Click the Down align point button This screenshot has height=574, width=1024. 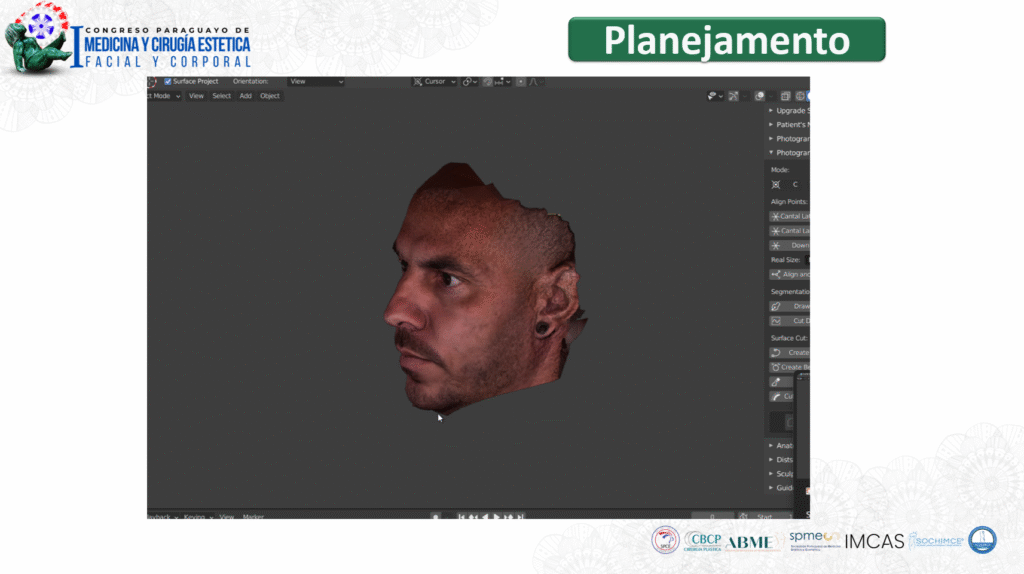(790, 246)
